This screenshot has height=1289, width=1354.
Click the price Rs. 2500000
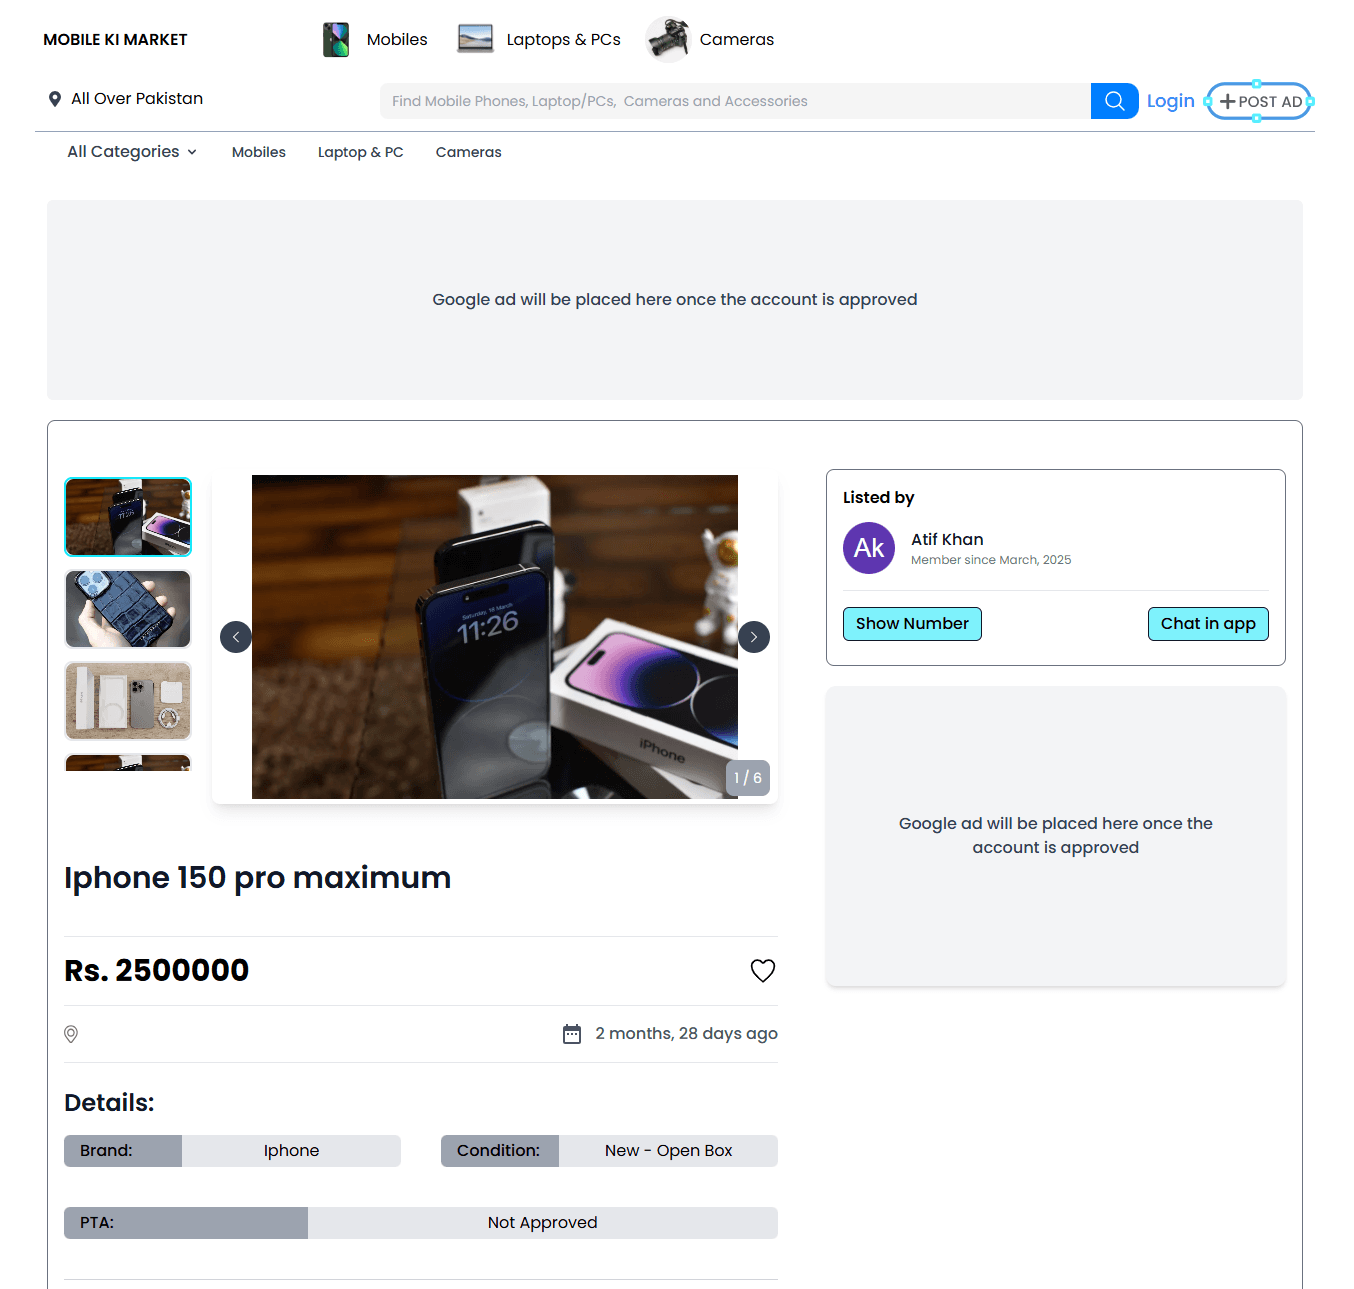pyautogui.click(x=157, y=971)
